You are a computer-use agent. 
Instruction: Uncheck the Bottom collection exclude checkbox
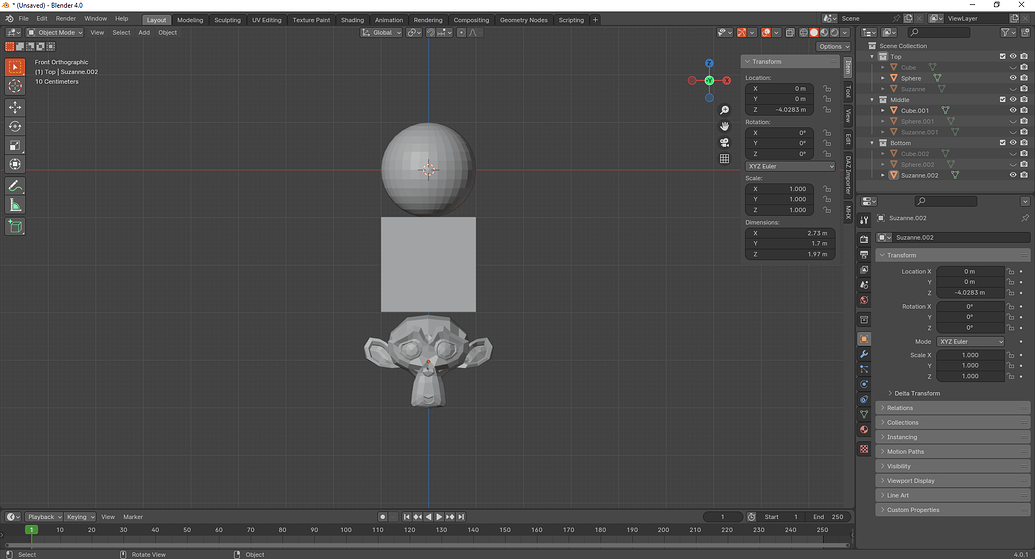click(1003, 143)
